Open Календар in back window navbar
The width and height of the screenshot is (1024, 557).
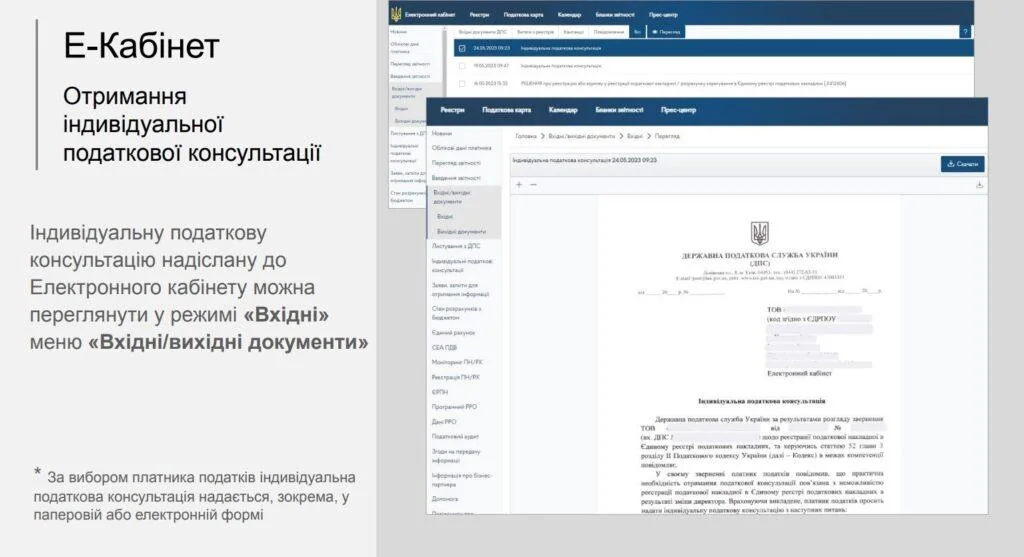569,14
